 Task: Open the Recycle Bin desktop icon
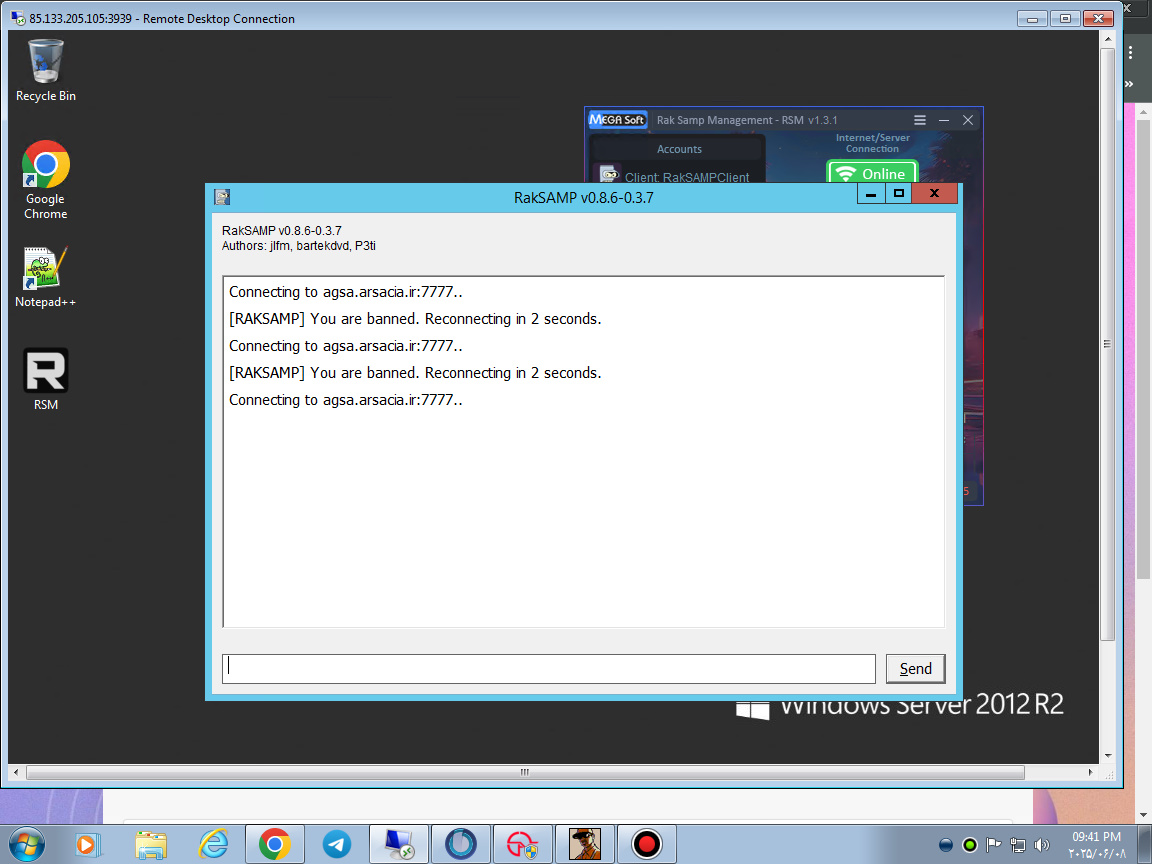tap(46, 71)
